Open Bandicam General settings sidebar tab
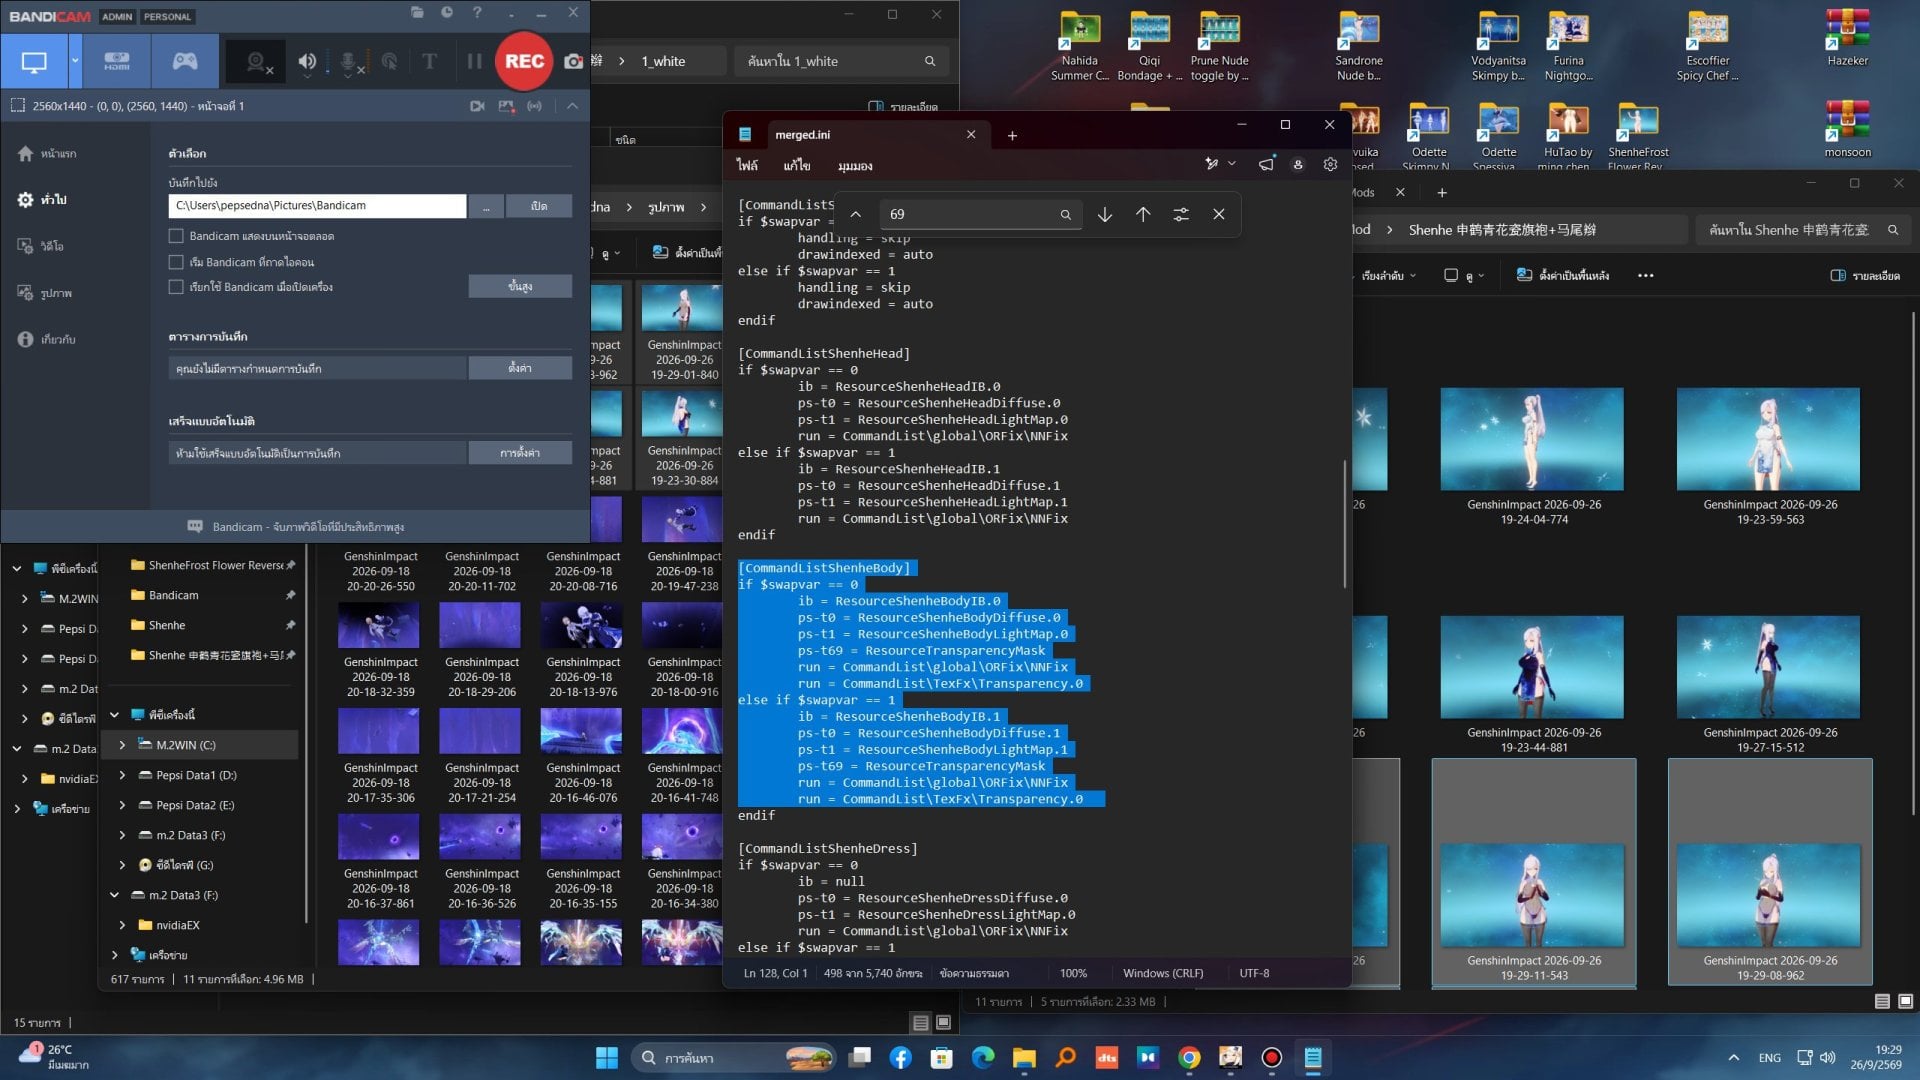 click(43, 200)
